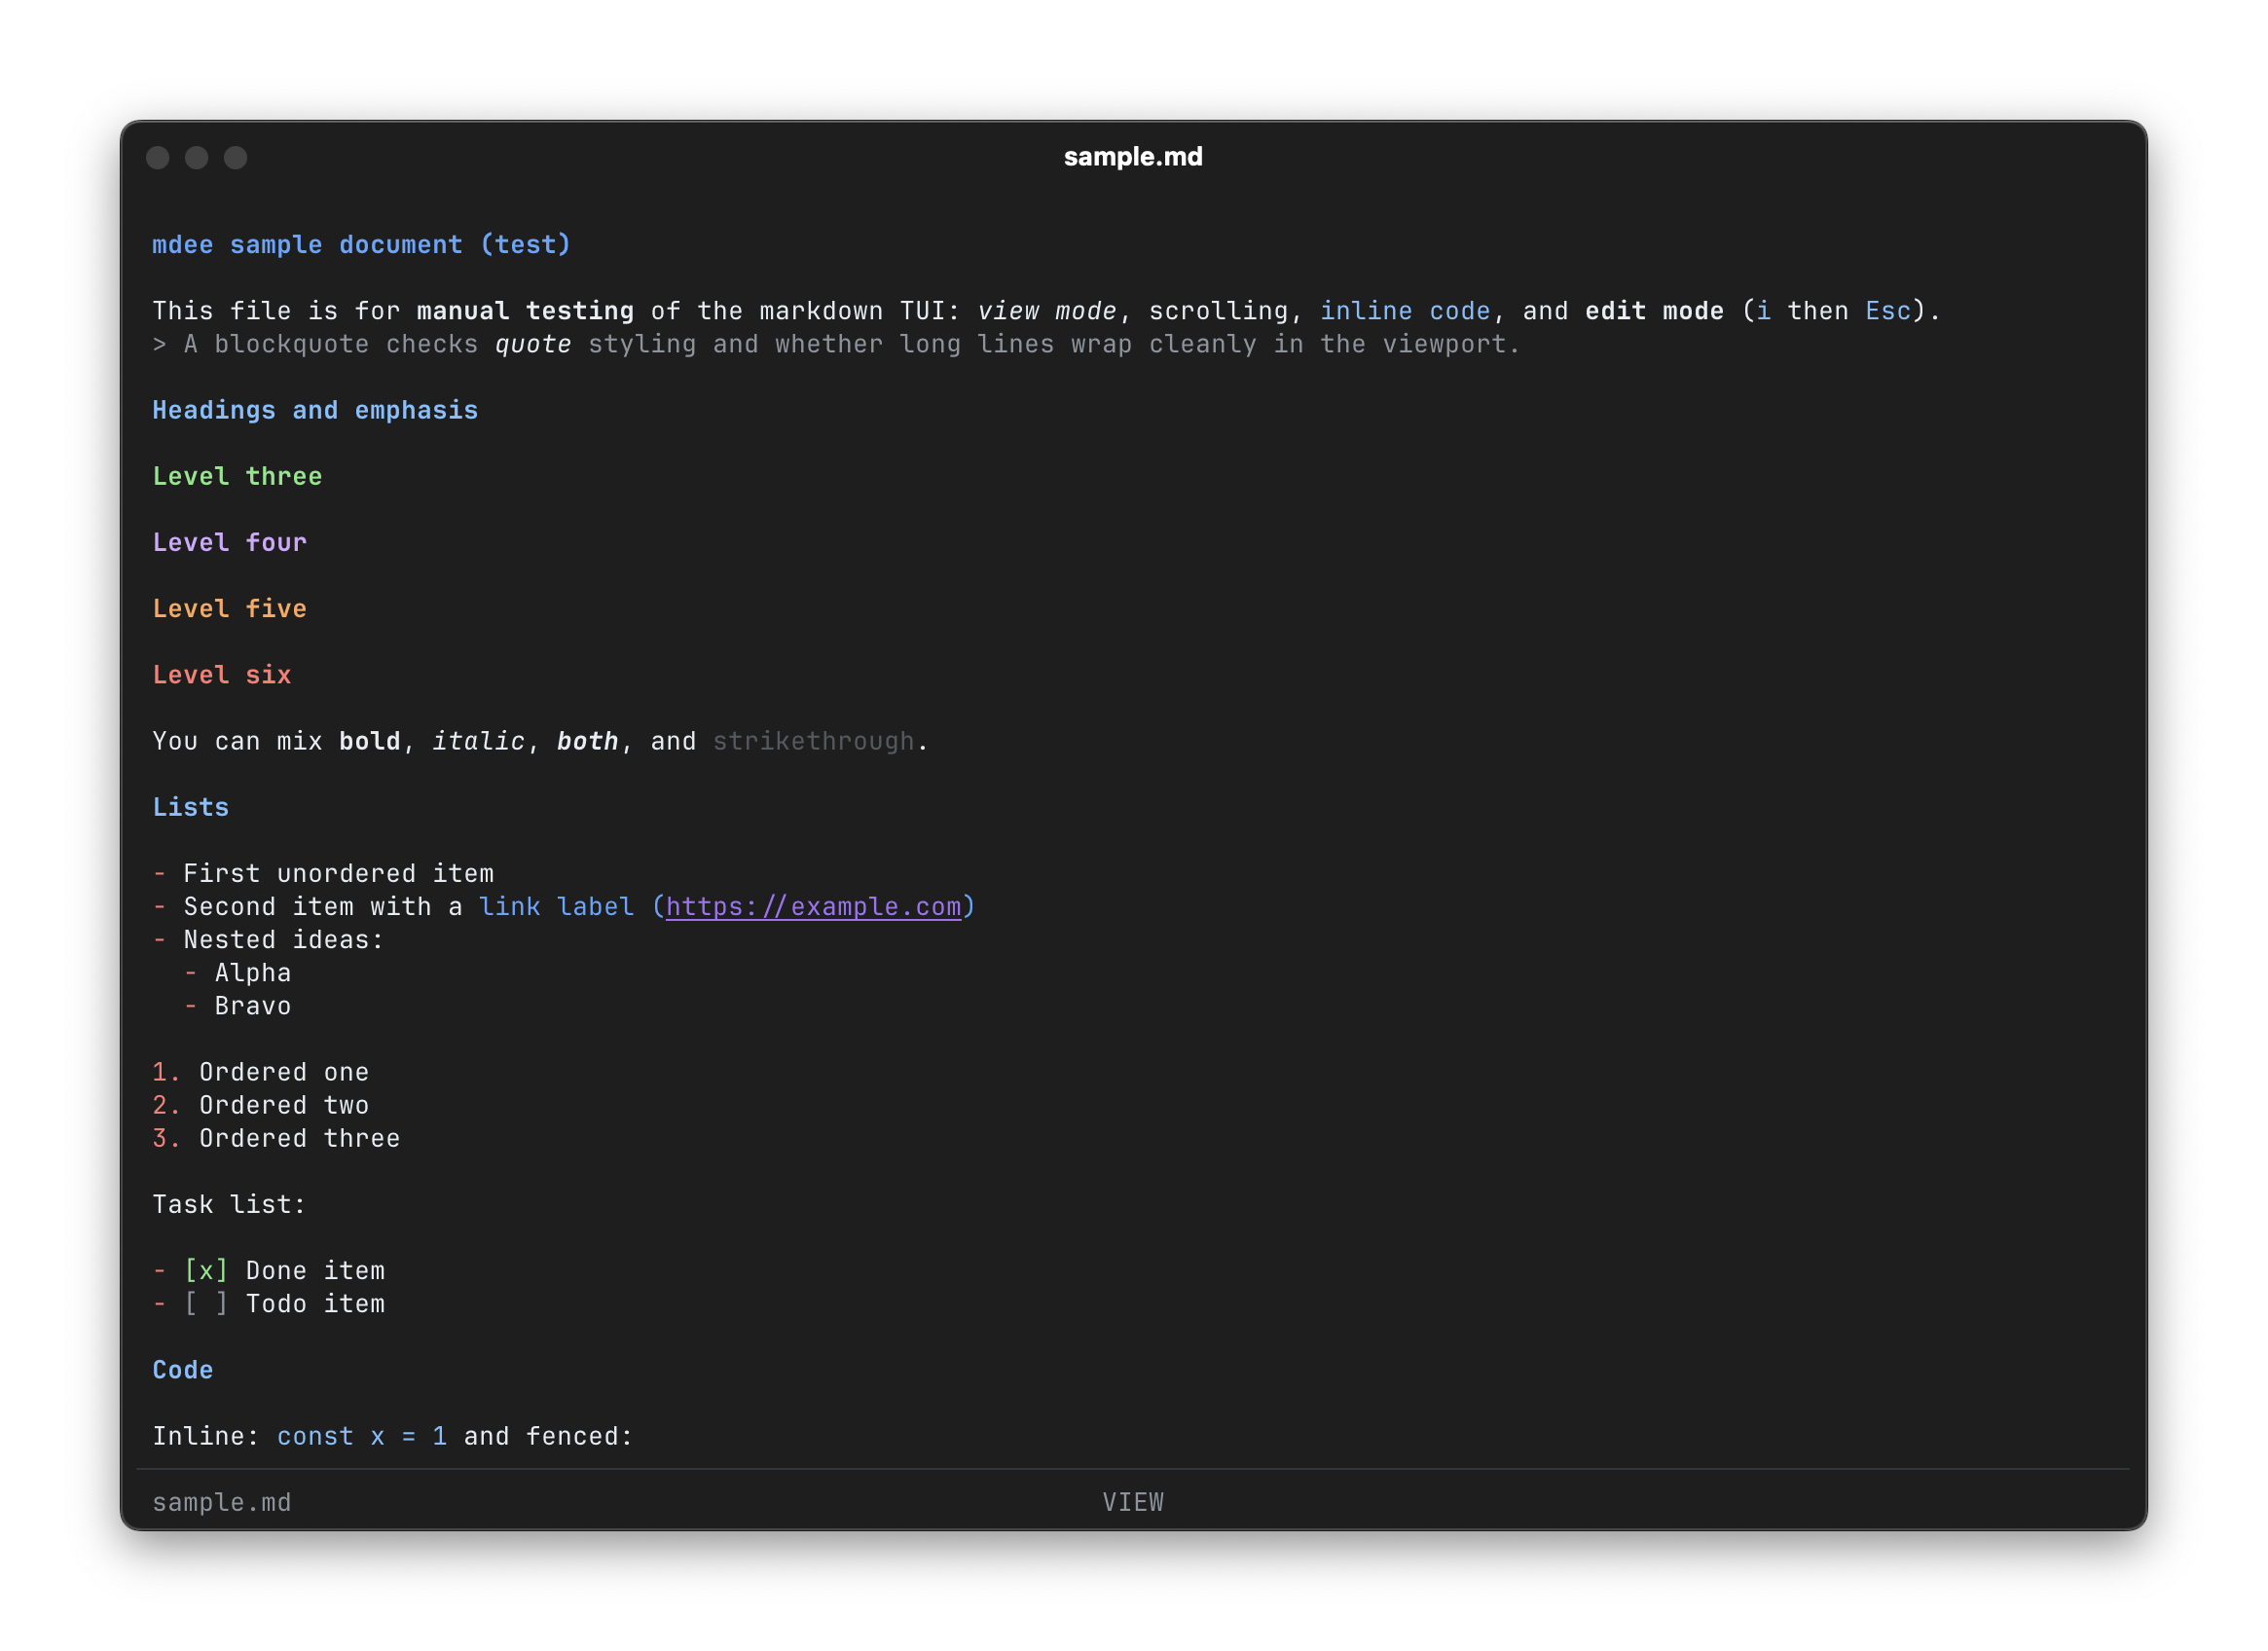Click the link label text
The image size is (2268, 1651).
[x=556, y=906]
